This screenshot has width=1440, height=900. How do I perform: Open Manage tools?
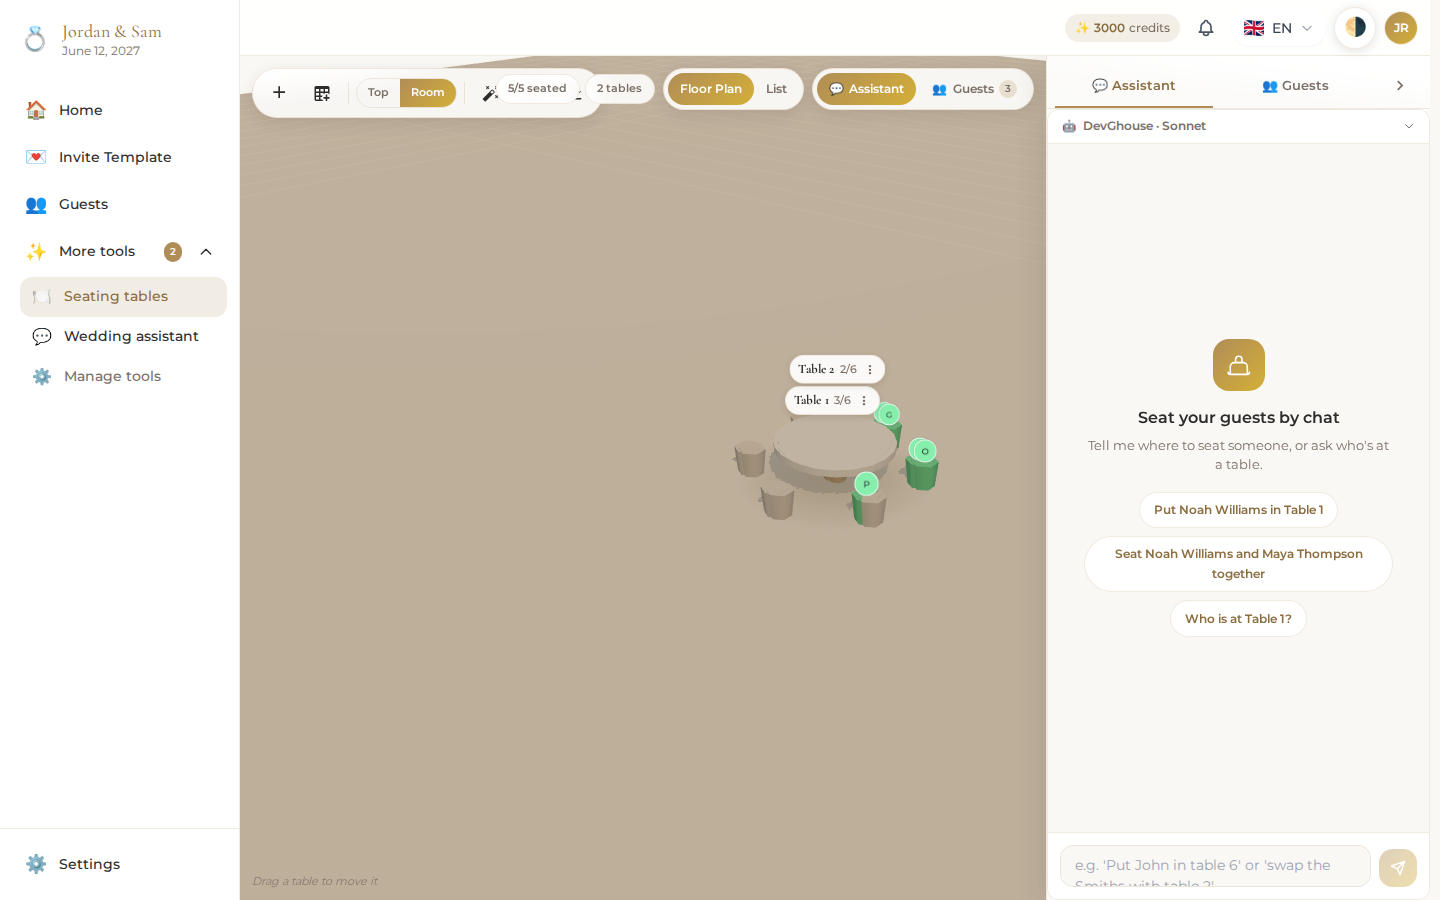point(123,377)
